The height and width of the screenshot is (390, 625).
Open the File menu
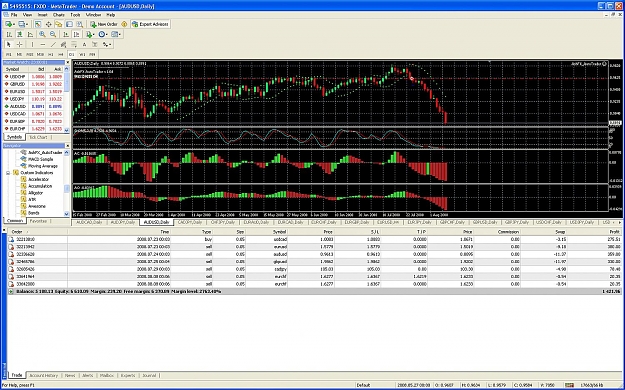coord(14,15)
